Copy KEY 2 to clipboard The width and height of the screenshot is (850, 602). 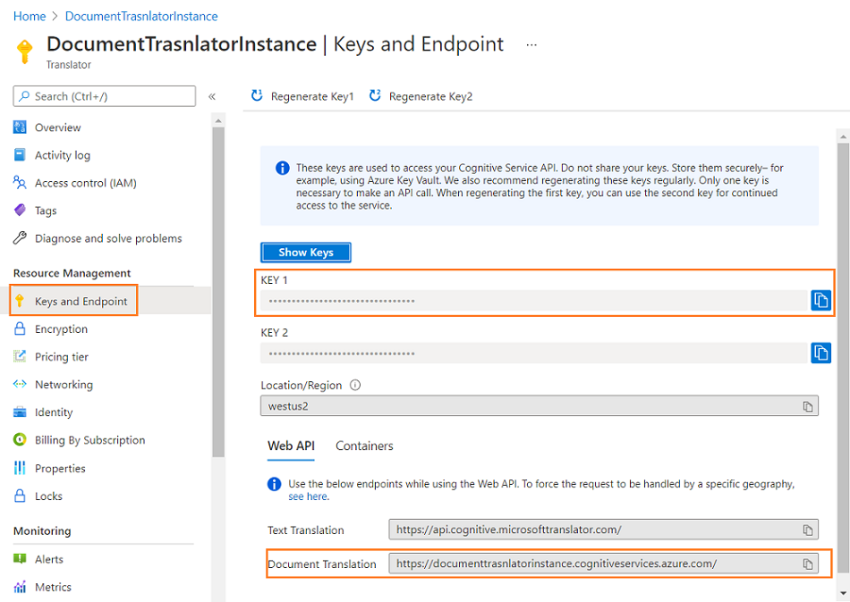pos(821,353)
